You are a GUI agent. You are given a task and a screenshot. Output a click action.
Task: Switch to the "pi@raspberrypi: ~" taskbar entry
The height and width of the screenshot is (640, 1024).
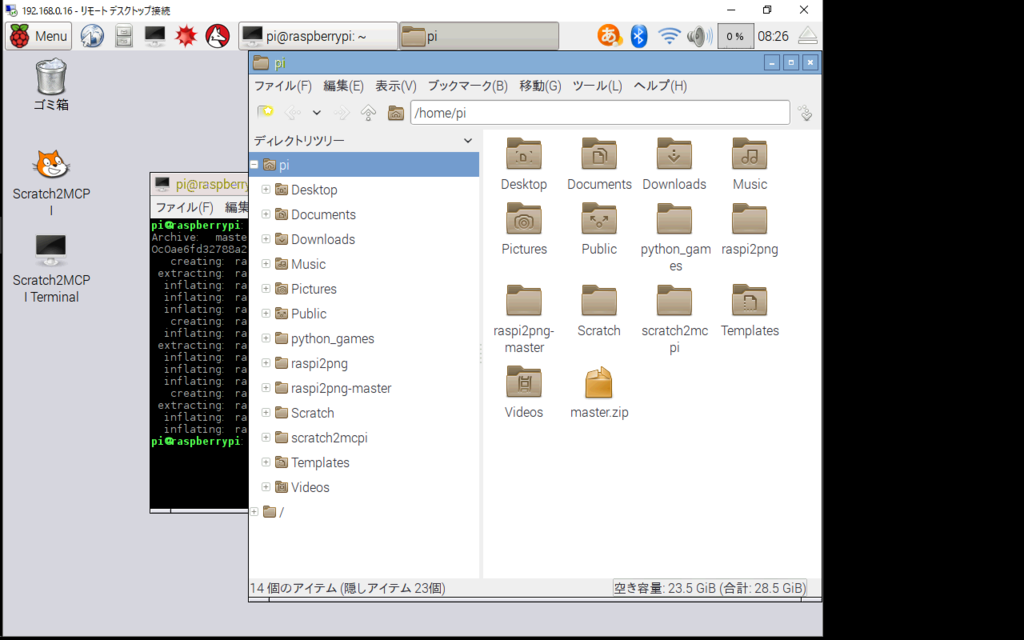point(318,36)
